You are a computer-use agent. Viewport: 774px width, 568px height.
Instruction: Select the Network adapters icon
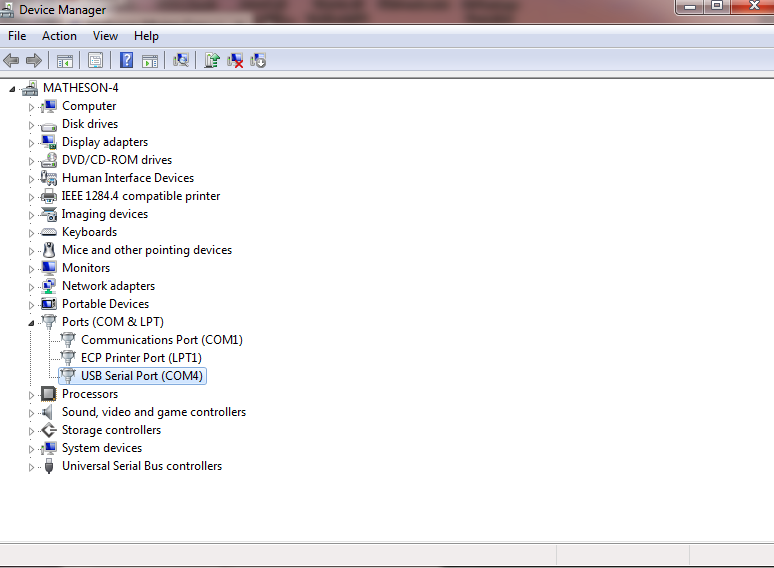click(x=49, y=286)
